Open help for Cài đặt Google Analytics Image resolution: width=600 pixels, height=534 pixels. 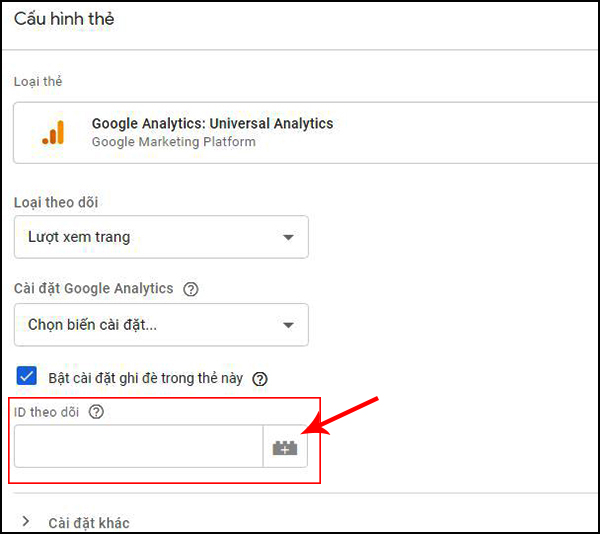point(191,289)
